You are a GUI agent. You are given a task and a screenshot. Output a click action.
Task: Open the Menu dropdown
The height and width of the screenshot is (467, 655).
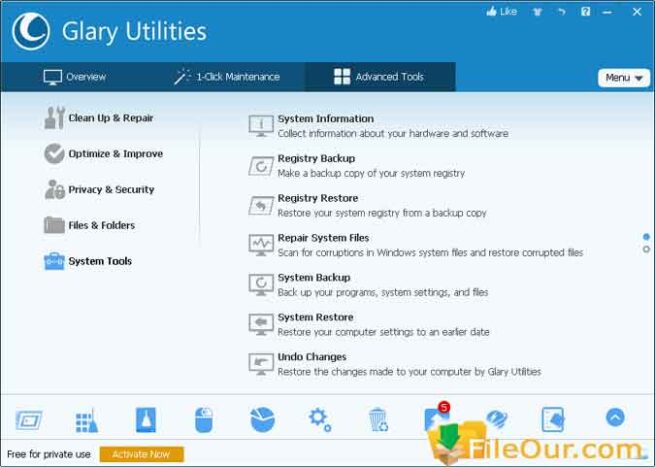point(624,78)
